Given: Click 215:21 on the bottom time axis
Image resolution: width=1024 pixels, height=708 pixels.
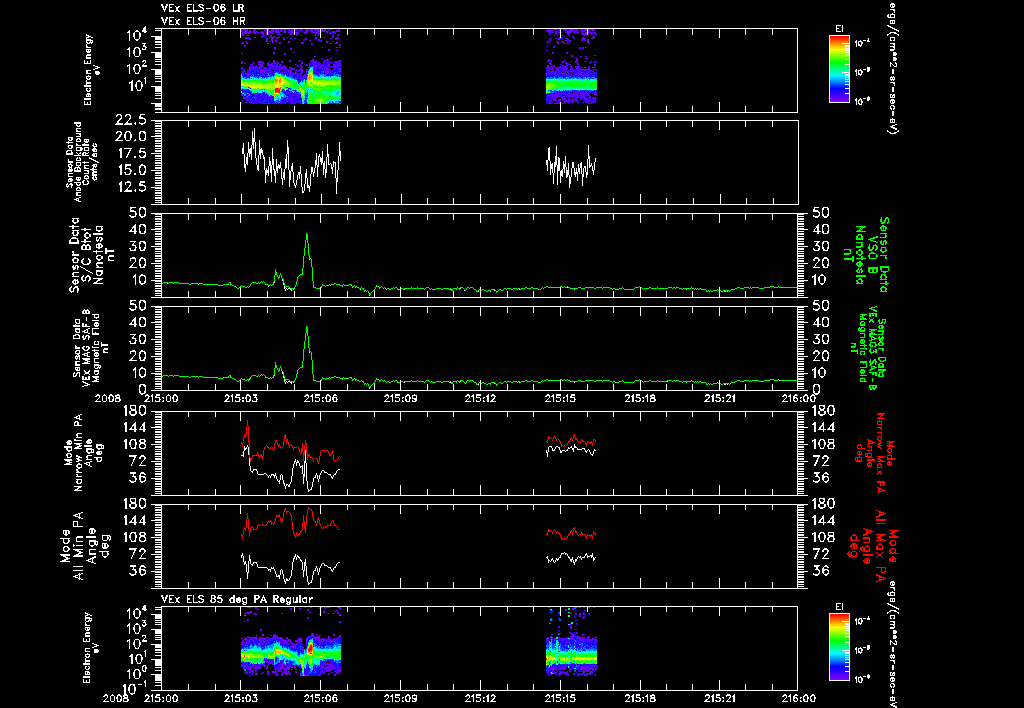Looking at the screenshot, I should click(x=719, y=698).
